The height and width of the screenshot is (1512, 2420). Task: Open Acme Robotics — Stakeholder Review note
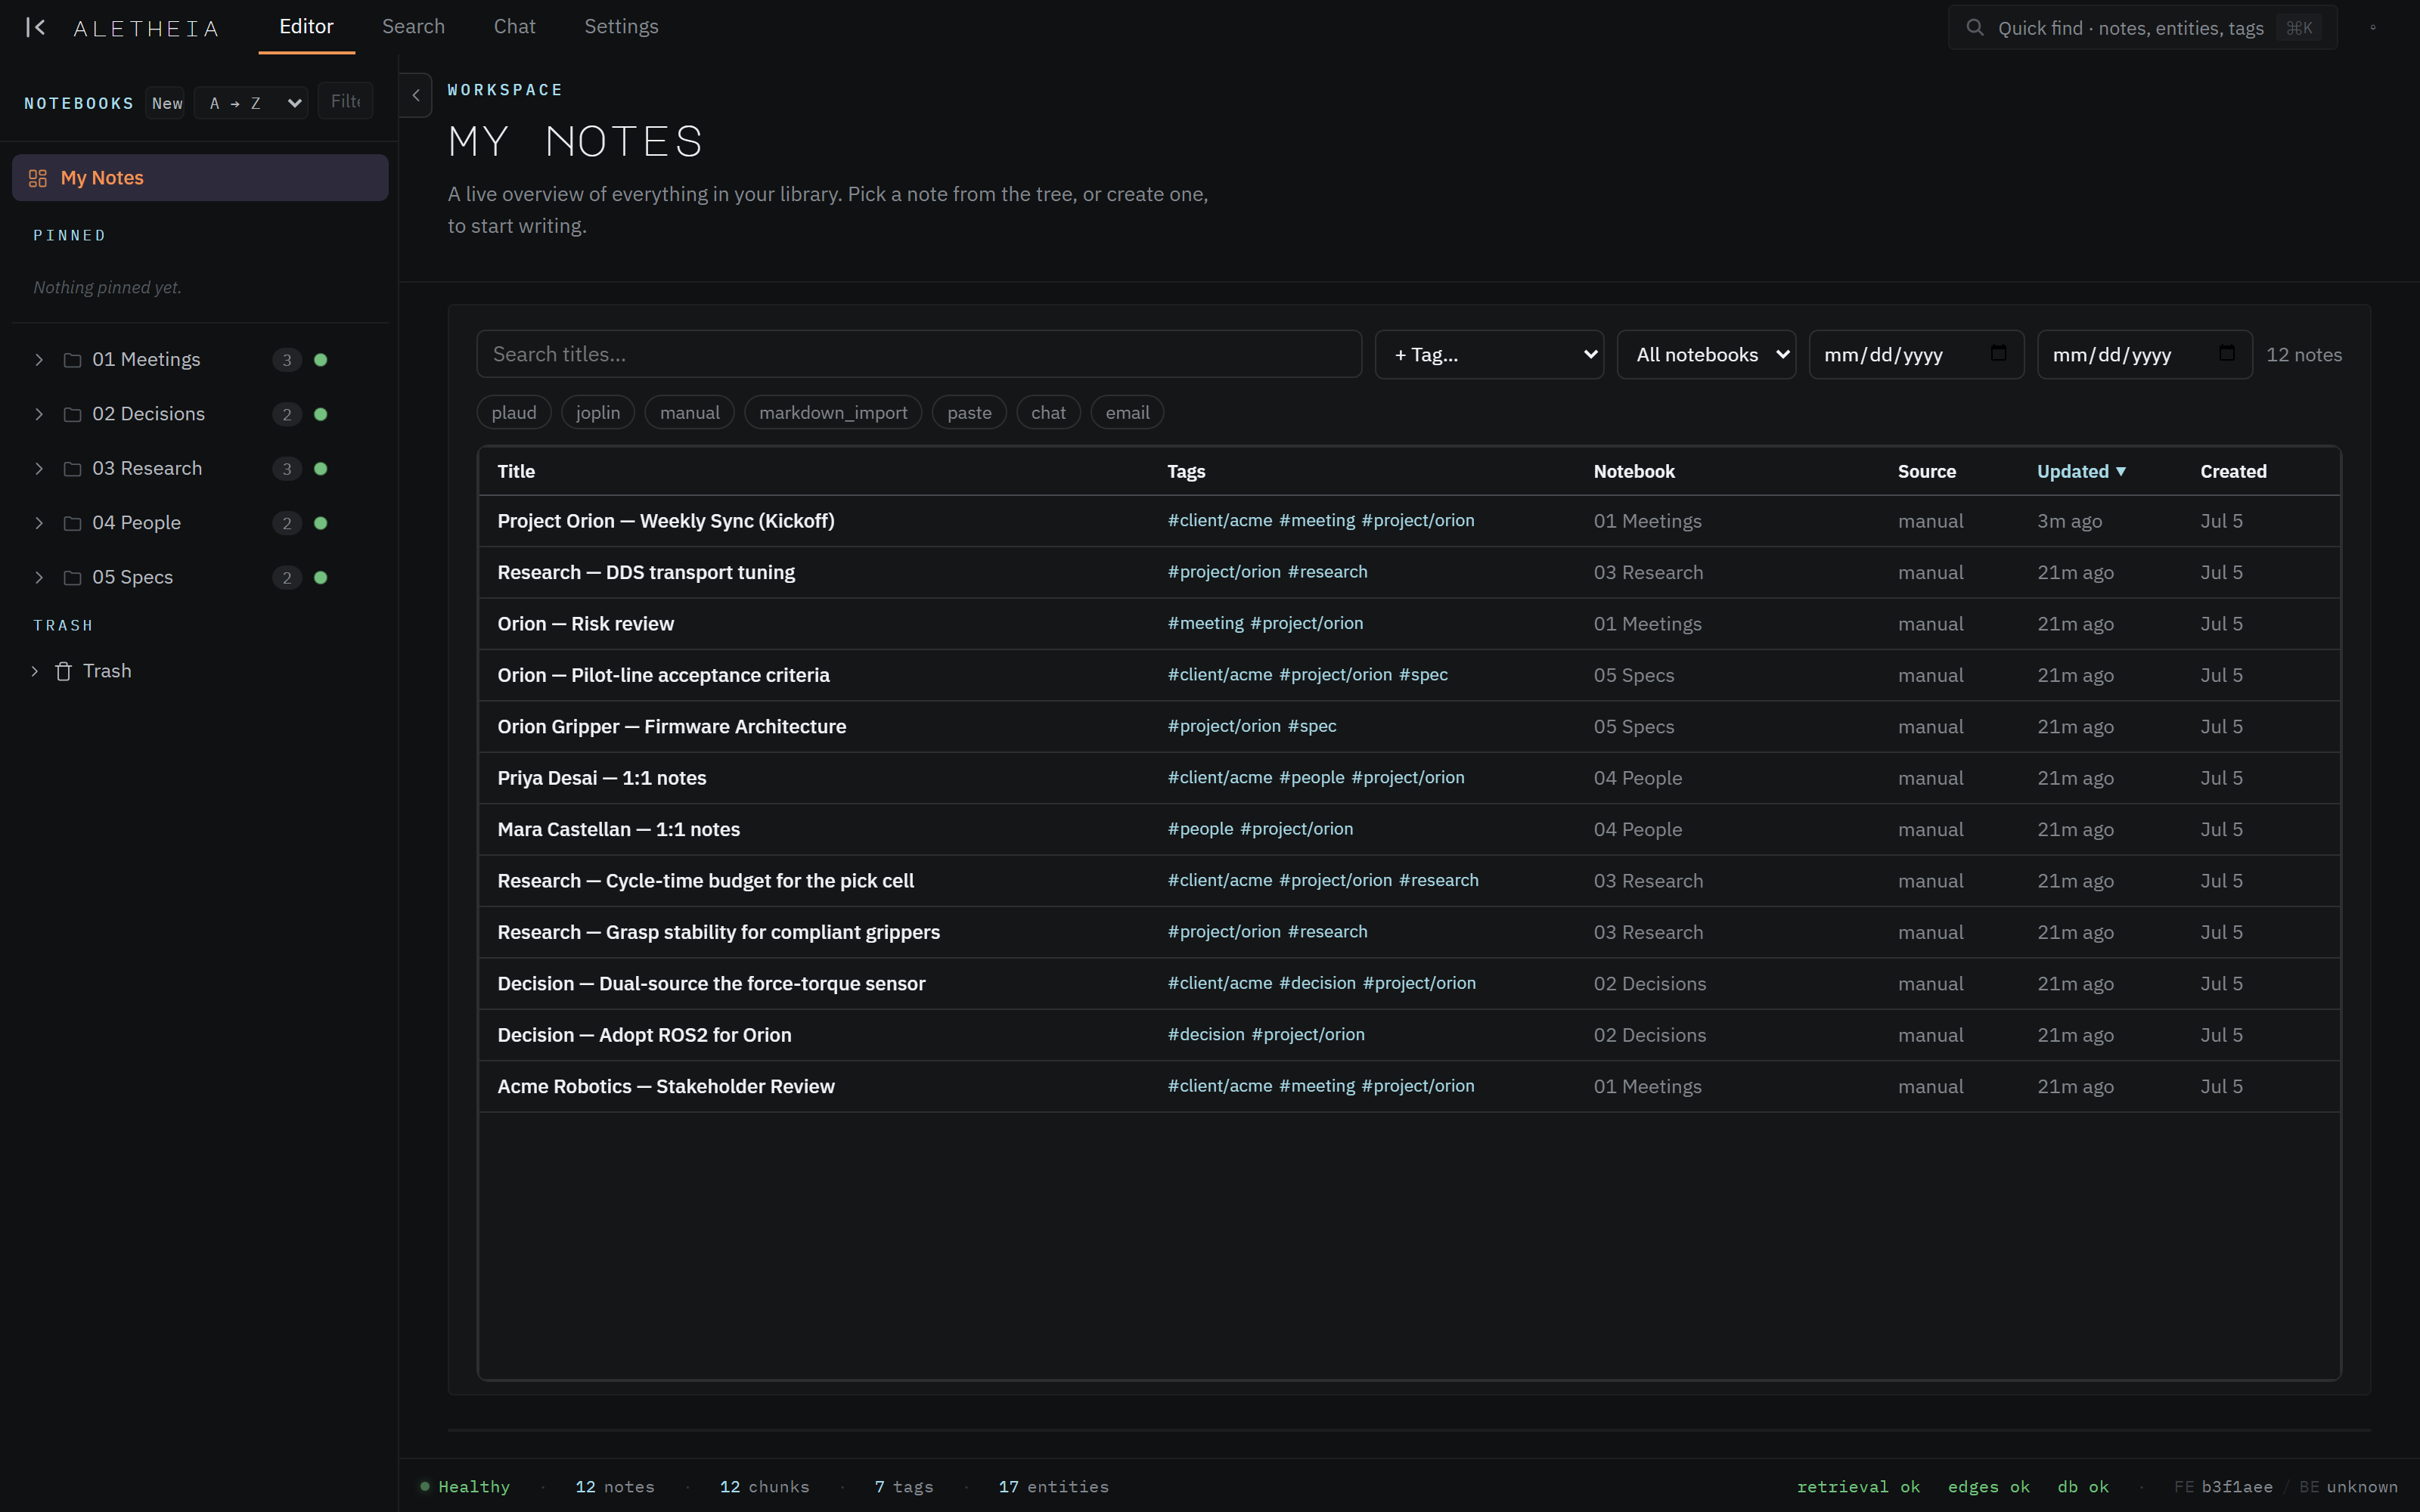point(666,1087)
